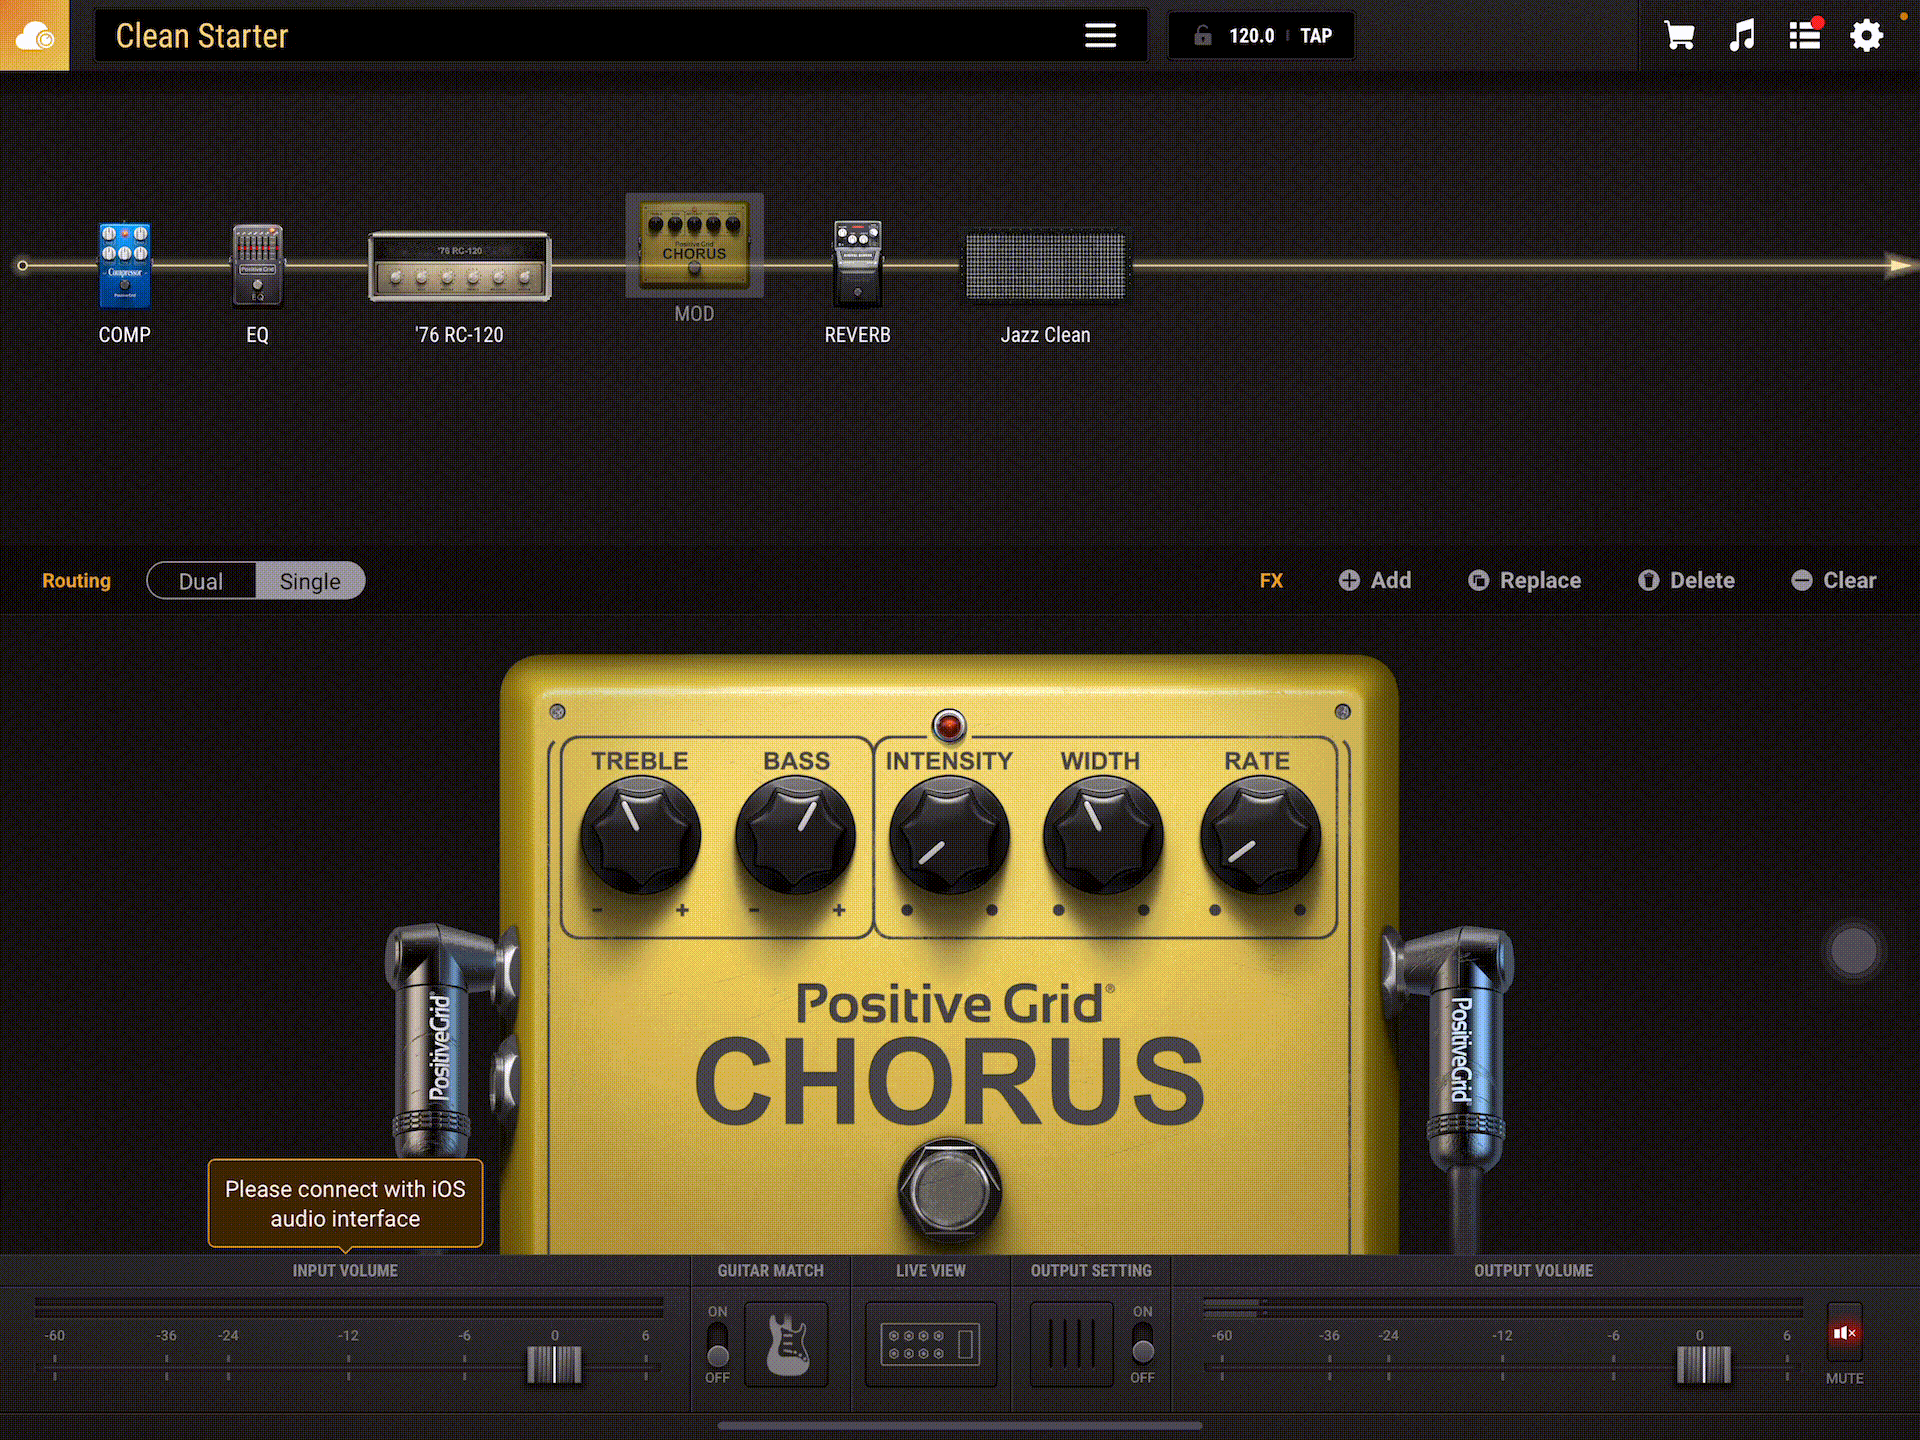Click the FX label
This screenshot has height=1440, width=1920.
[1271, 581]
